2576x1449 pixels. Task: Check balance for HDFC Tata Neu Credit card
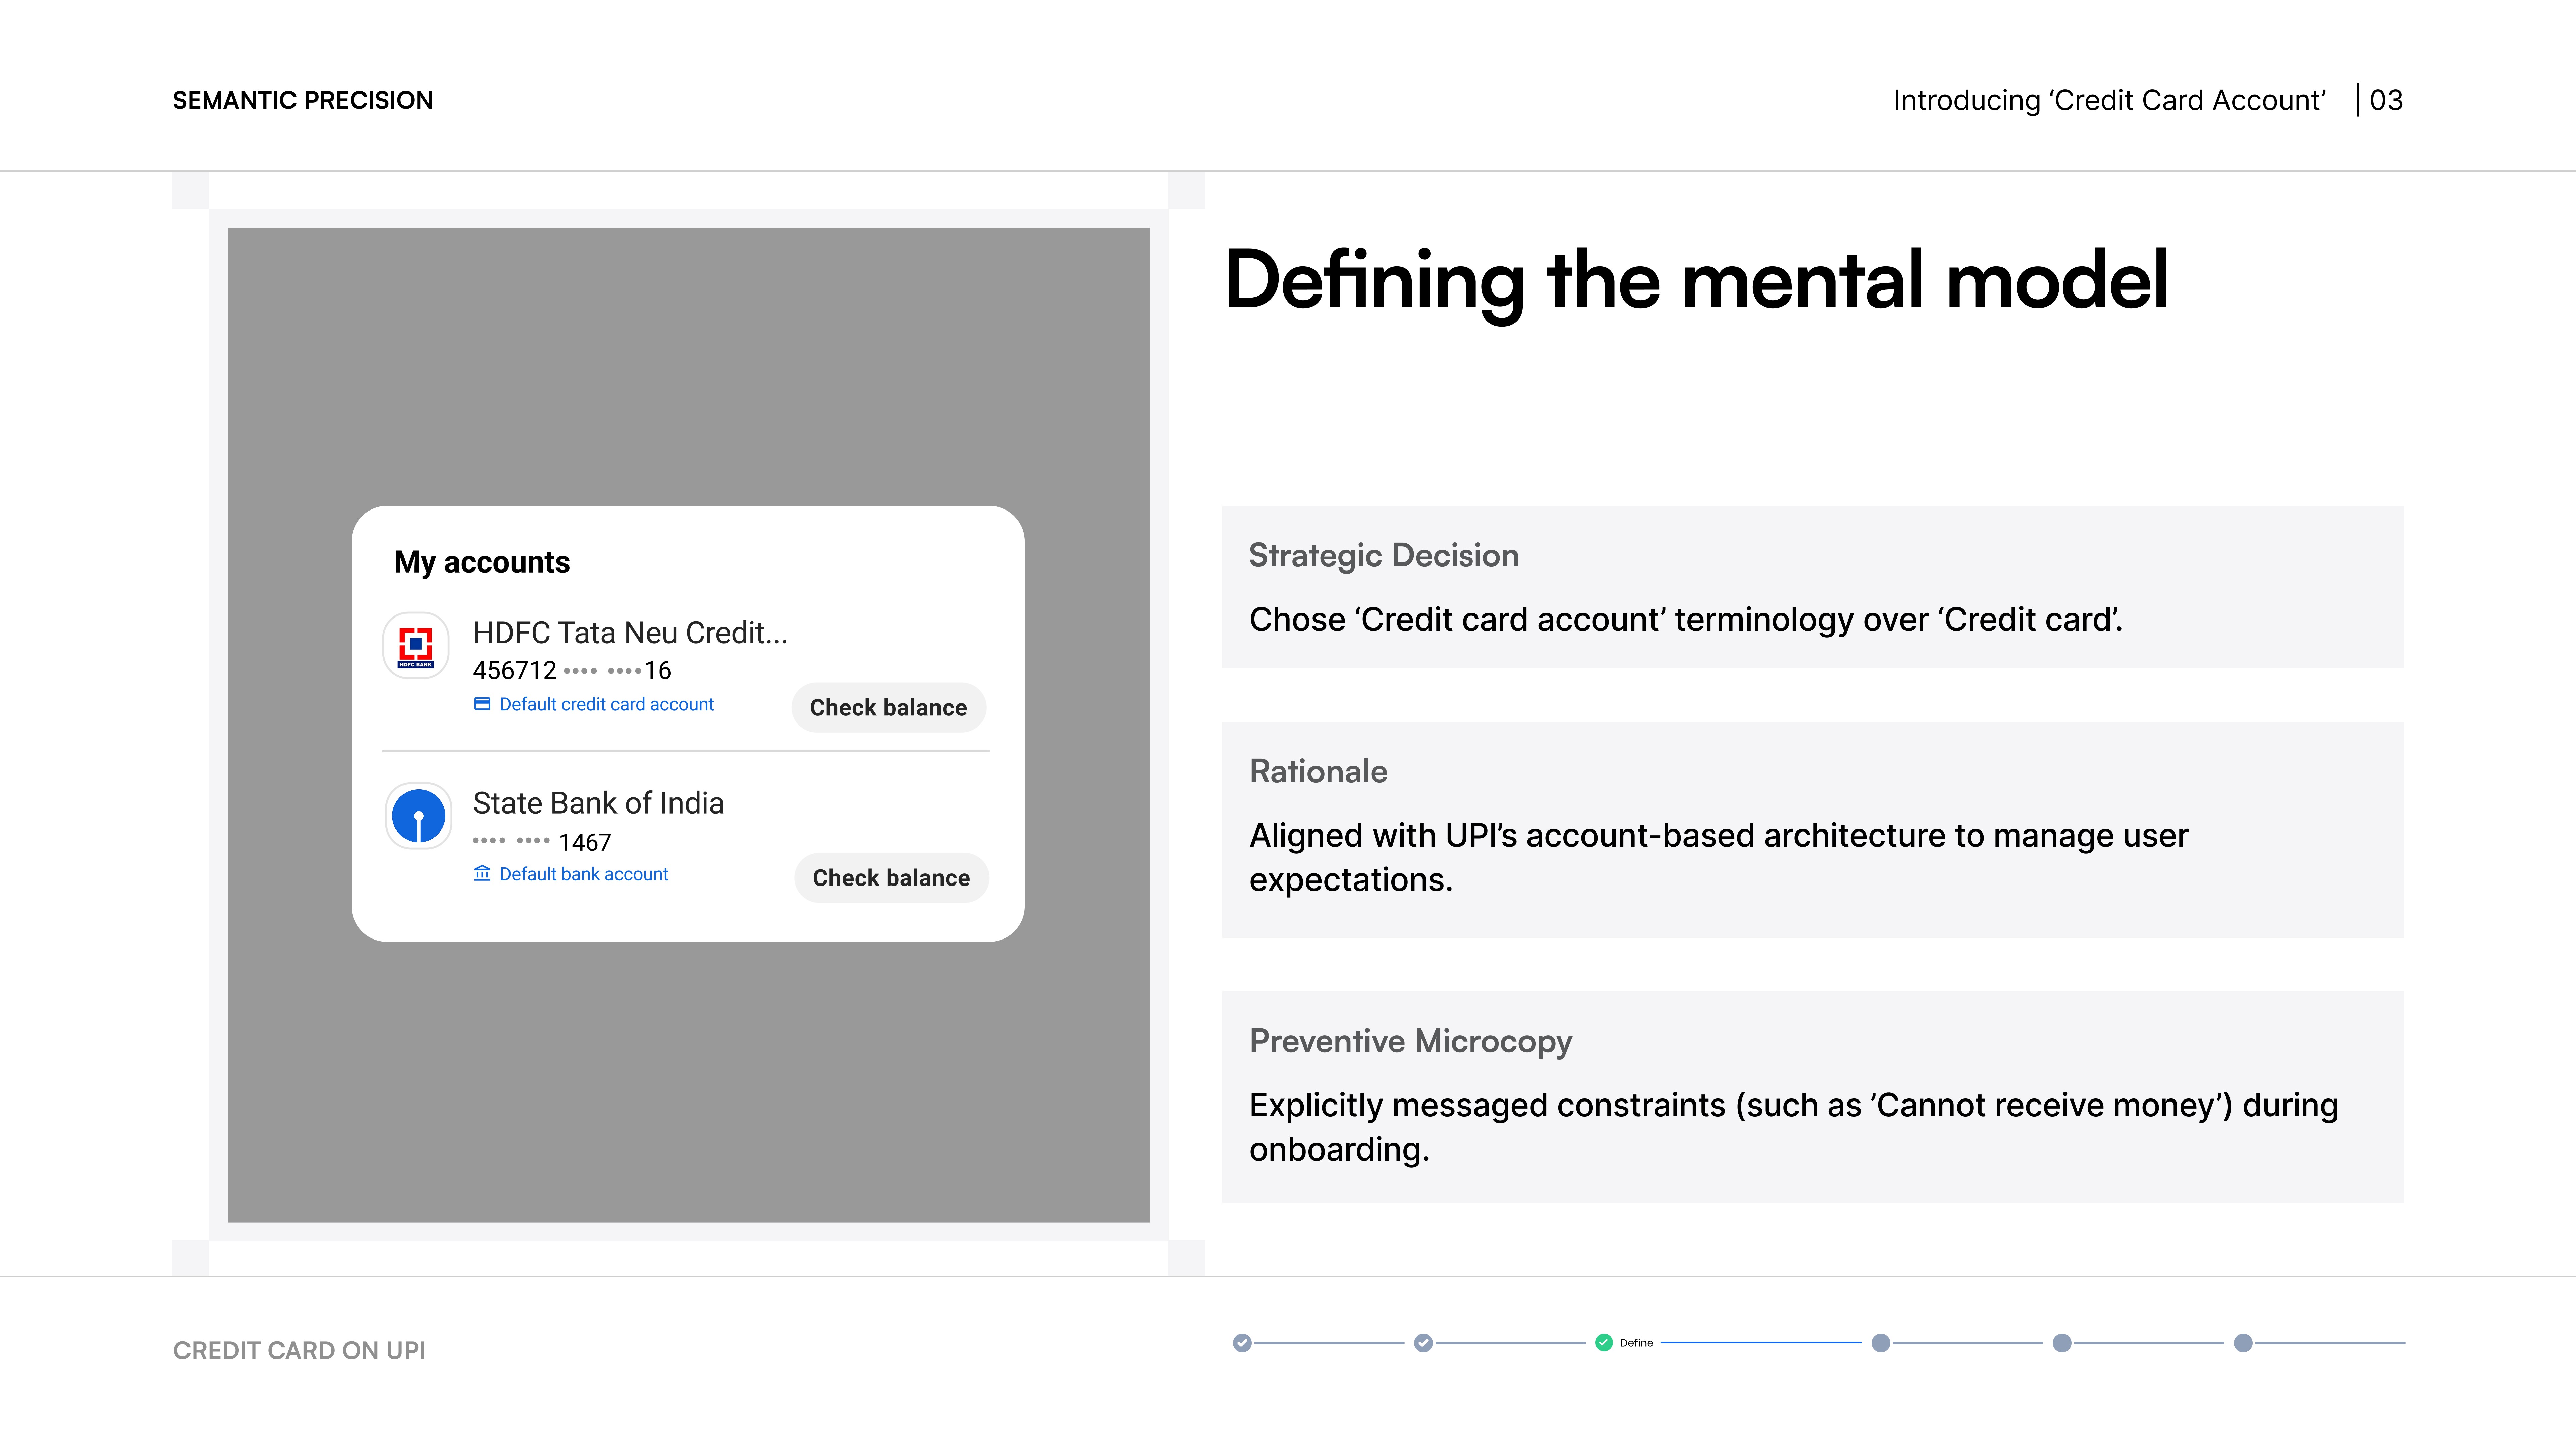point(889,708)
